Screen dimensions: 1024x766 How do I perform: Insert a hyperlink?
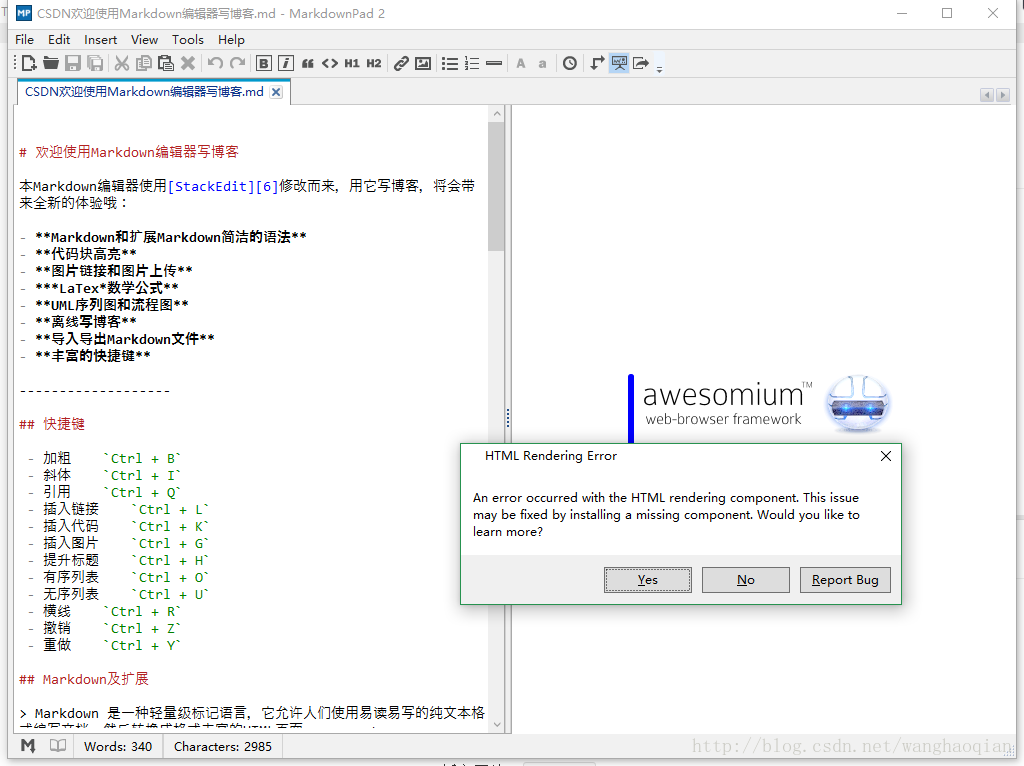click(x=400, y=63)
